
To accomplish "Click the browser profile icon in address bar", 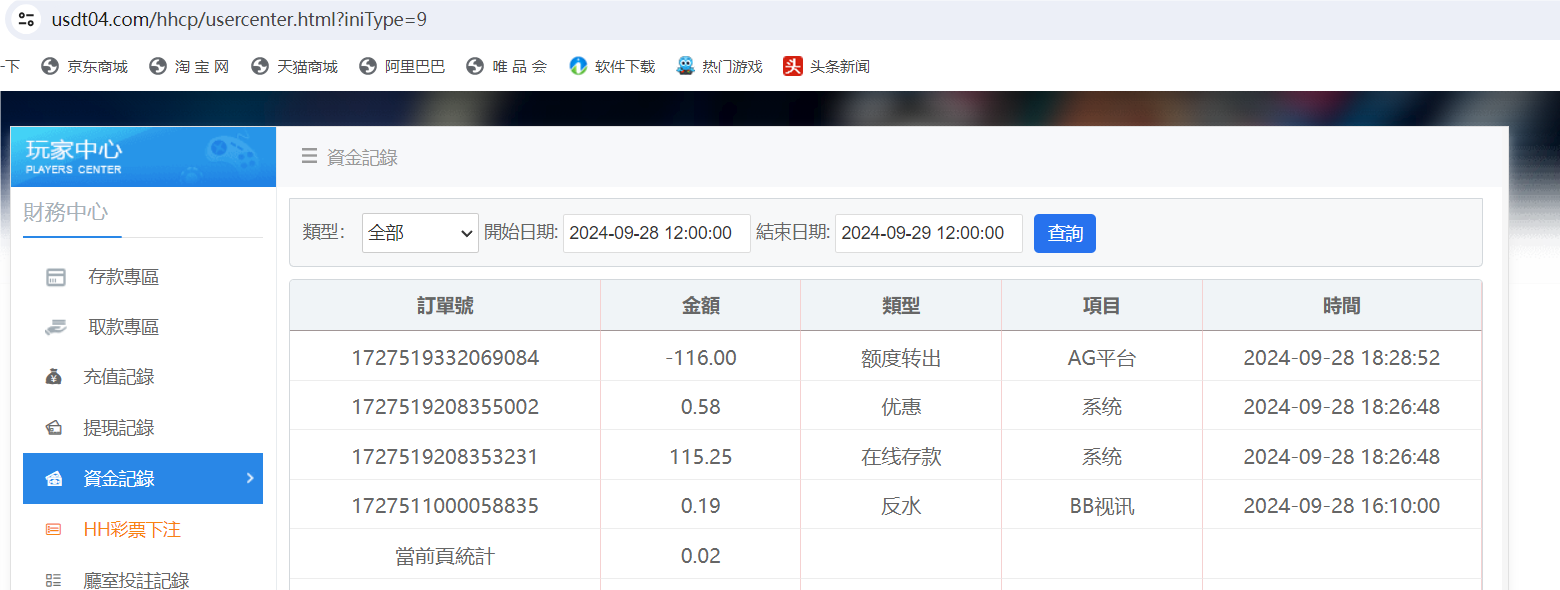I will (26, 18).
